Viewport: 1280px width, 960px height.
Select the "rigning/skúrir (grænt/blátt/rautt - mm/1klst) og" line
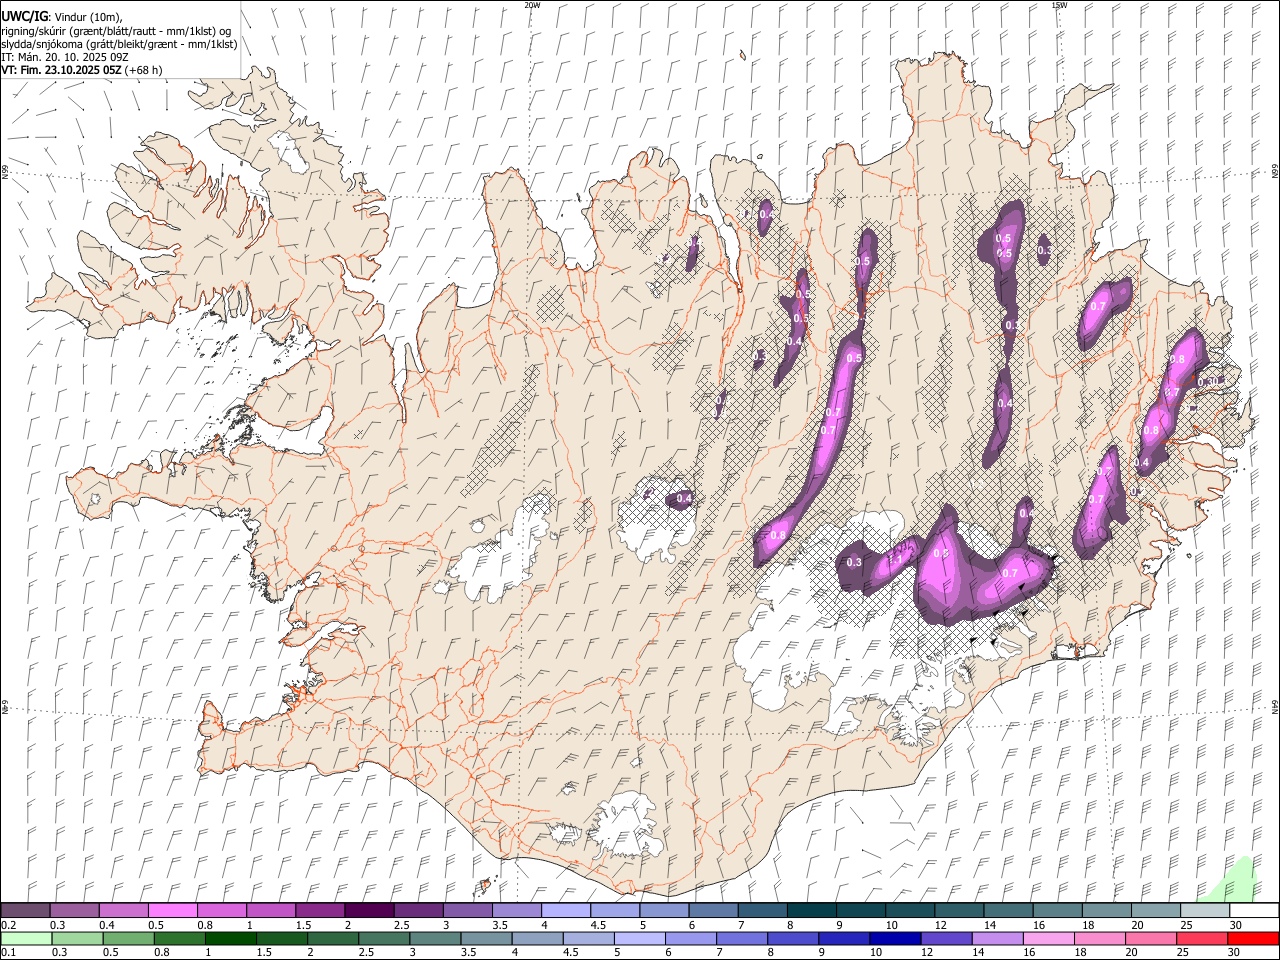point(116,31)
